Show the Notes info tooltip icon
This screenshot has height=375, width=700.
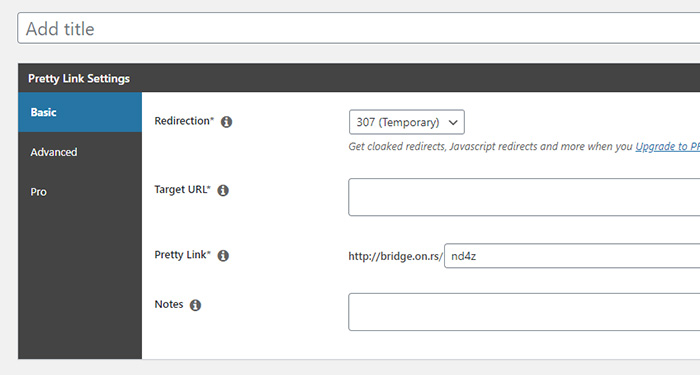[x=196, y=305]
